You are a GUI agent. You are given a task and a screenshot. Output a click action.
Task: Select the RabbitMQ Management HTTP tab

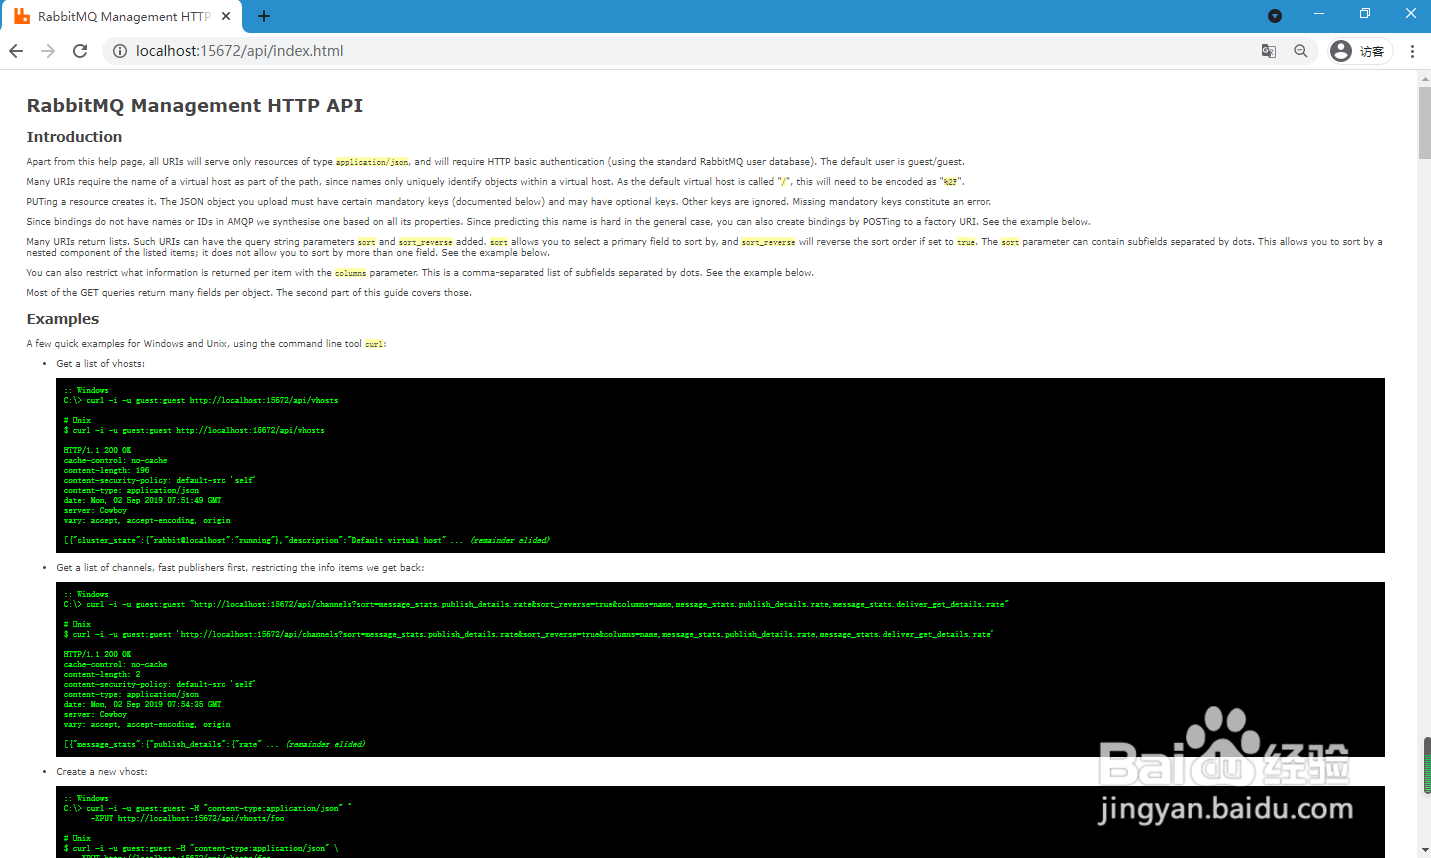coord(124,17)
